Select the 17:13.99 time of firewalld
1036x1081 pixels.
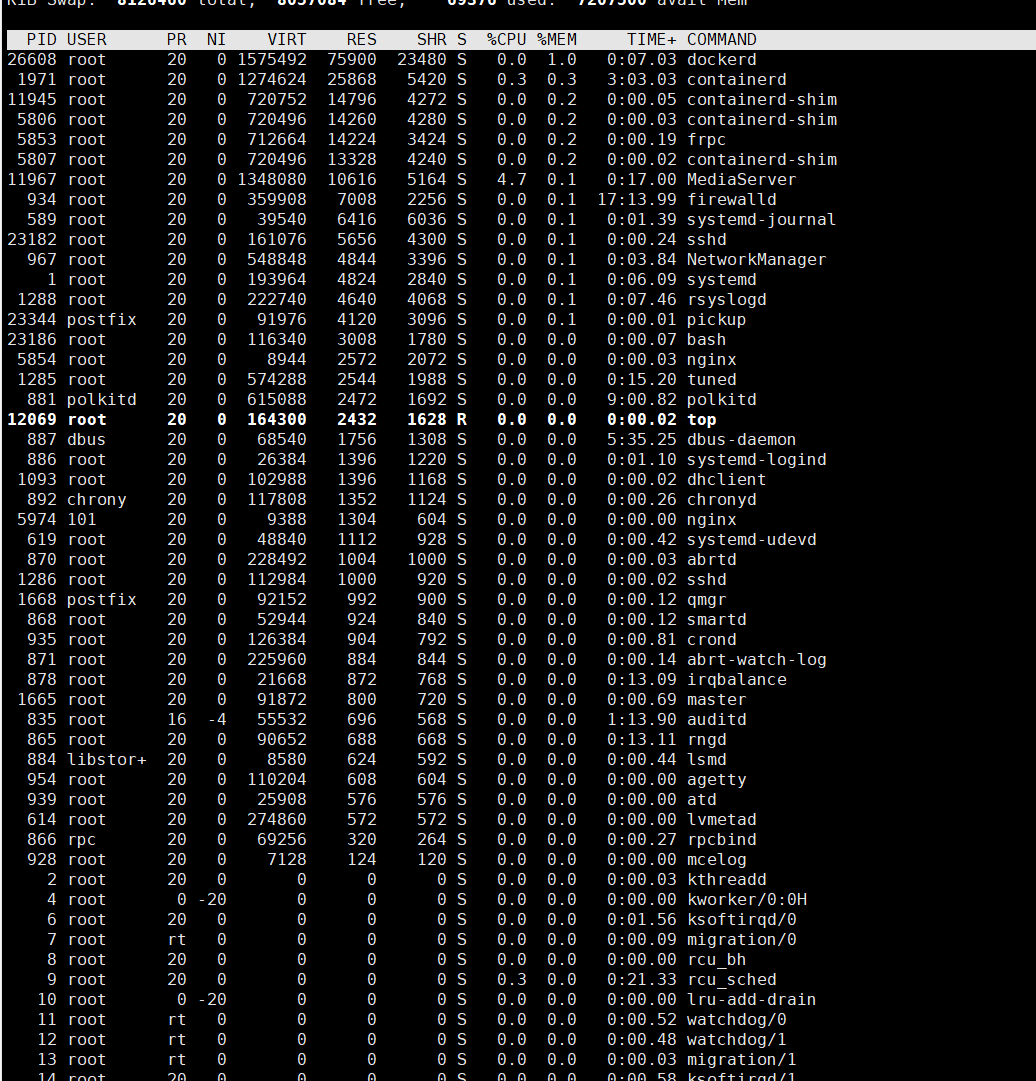[636, 200]
